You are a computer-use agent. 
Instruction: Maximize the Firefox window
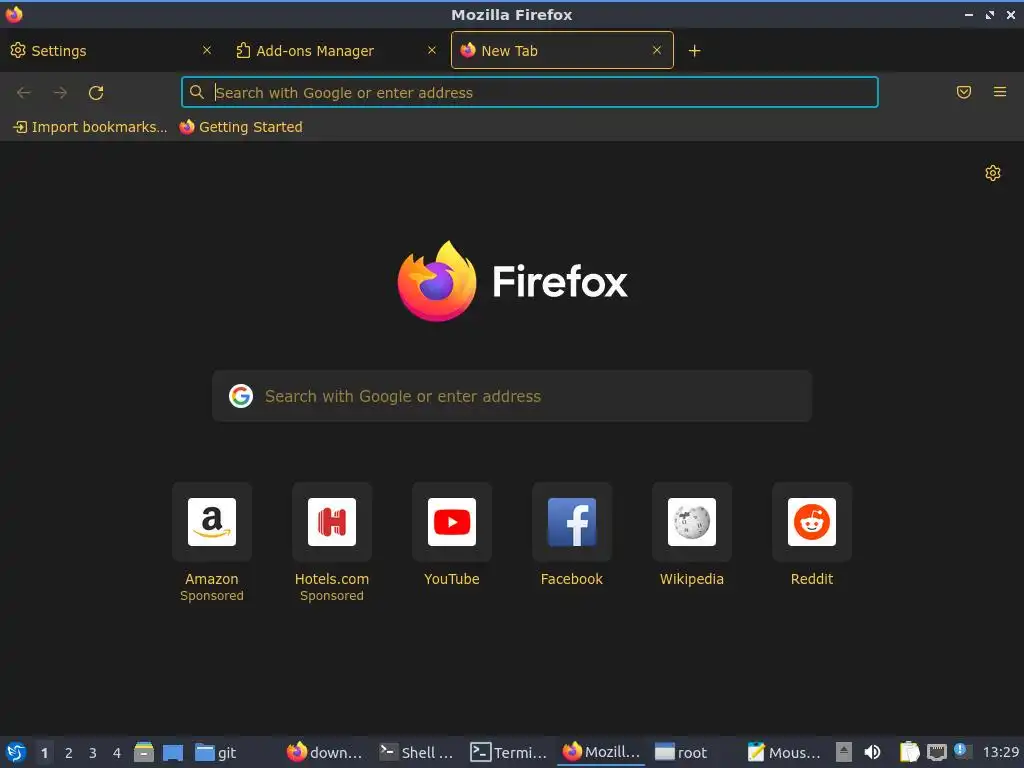(990, 14)
